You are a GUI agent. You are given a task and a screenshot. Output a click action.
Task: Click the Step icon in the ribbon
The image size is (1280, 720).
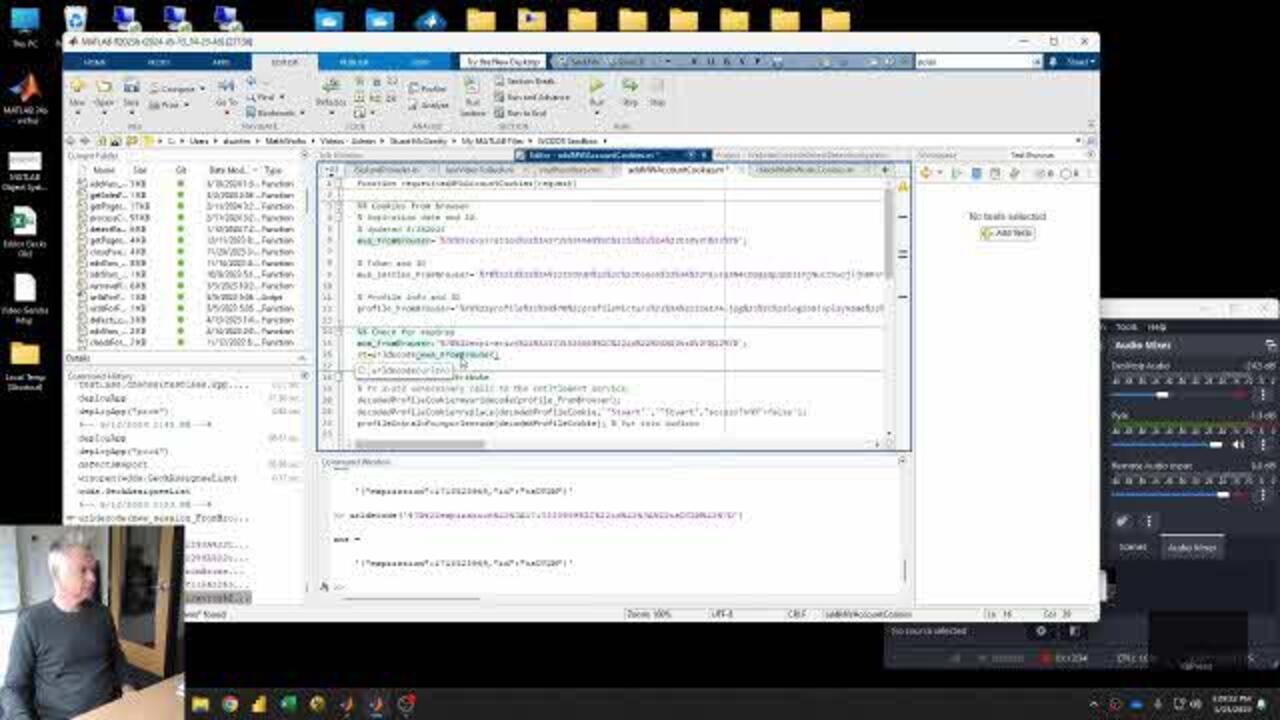click(x=630, y=89)
